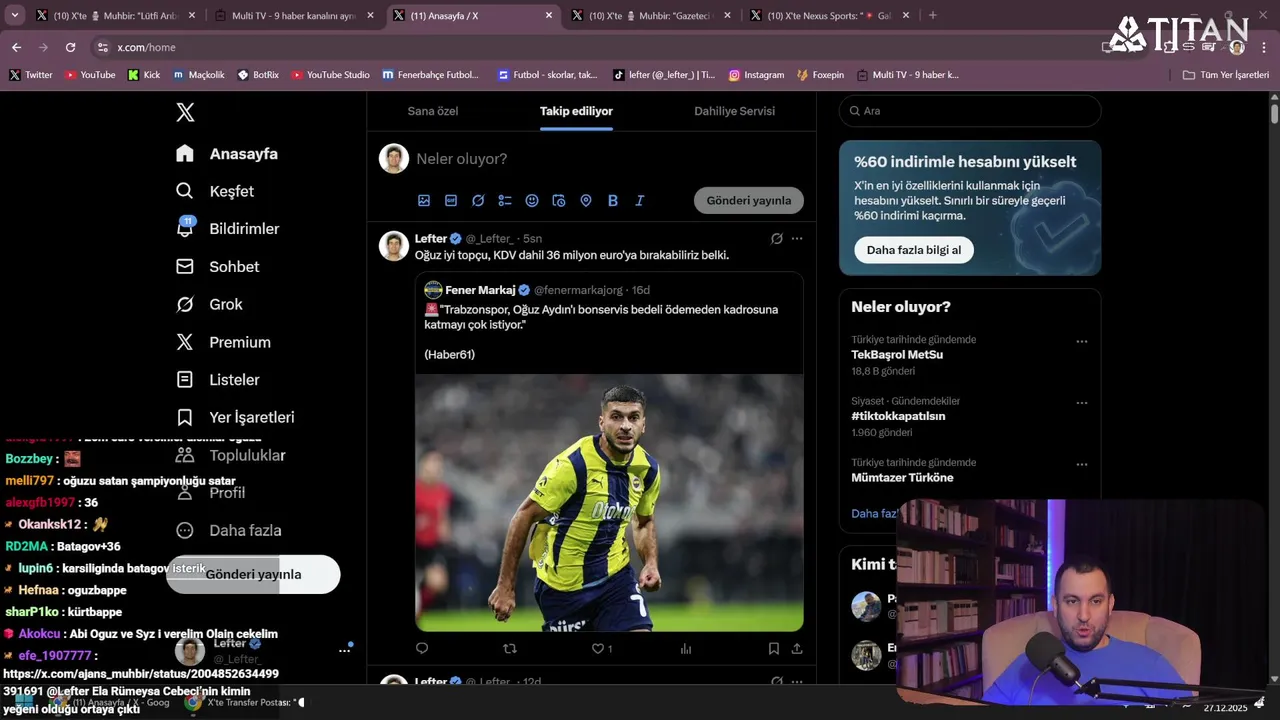Viewport: 1280px width, 720px height.
Task: Open Fener Markaj quoted profile name
Action: 480,290
